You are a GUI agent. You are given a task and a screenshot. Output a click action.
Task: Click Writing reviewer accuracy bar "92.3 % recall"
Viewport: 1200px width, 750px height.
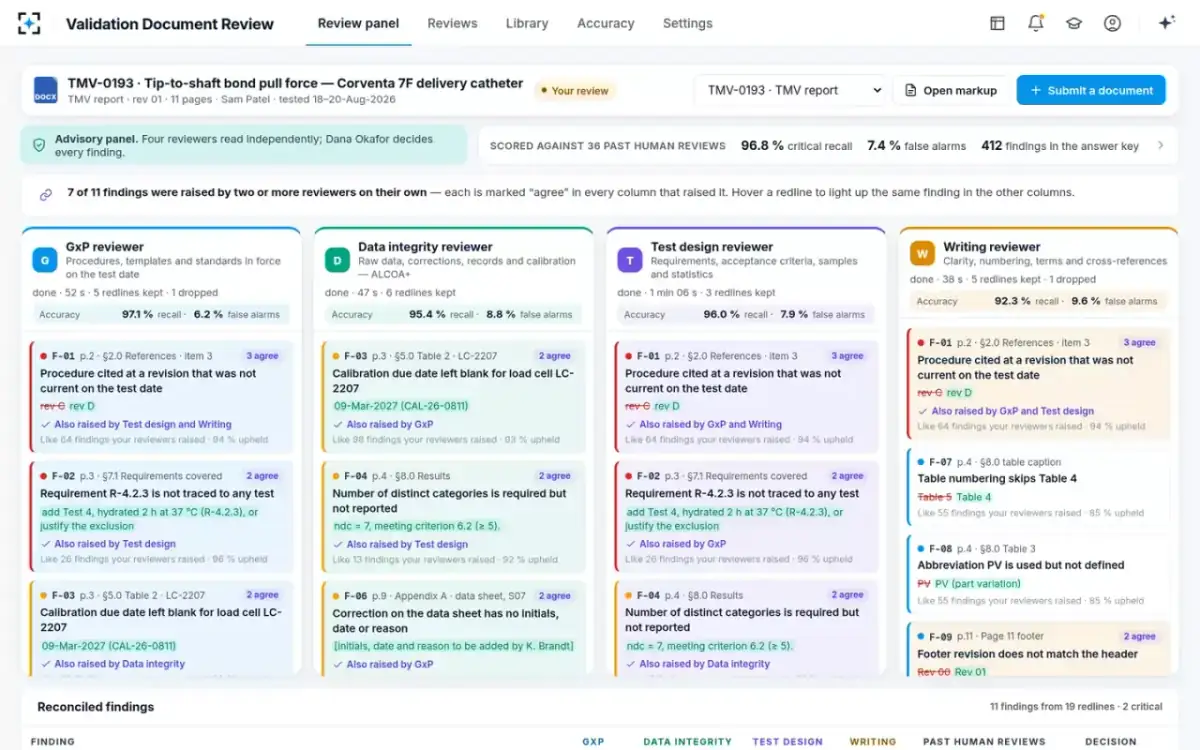tap(1039, 300)
